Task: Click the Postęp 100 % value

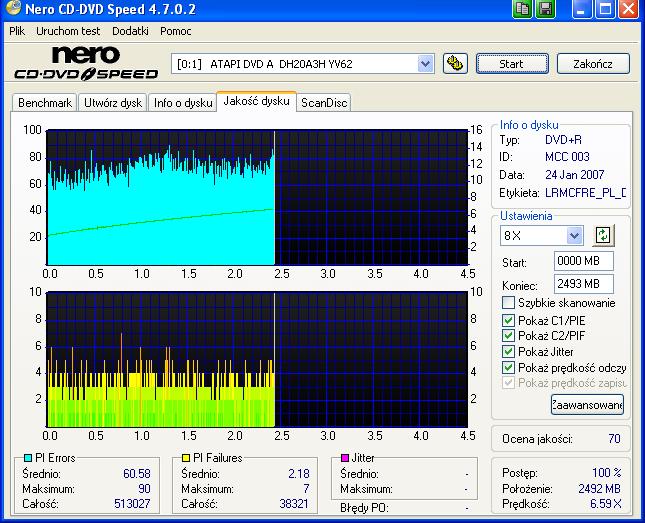Action: [x=607, y=473]
